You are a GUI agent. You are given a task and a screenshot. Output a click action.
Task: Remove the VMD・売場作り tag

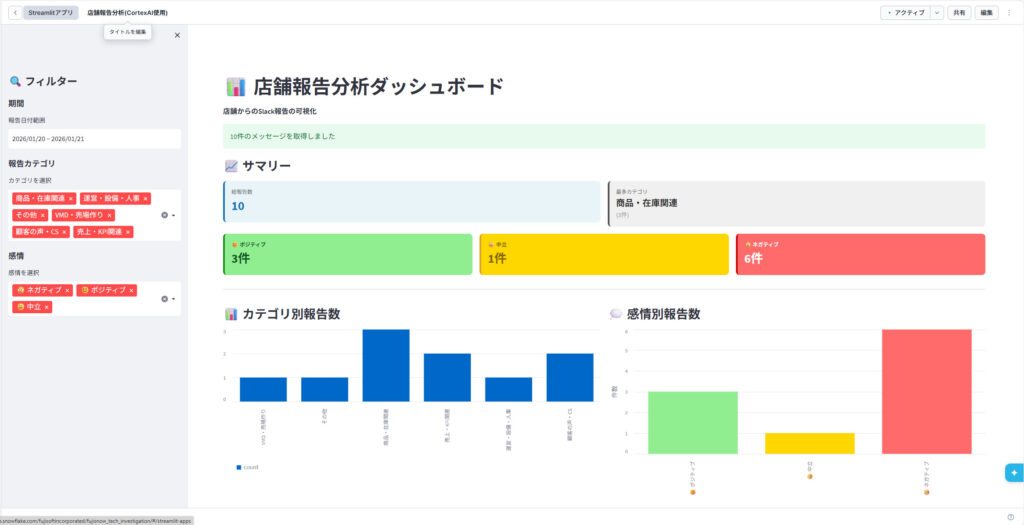pyautogui.click(x=110, y=215)
